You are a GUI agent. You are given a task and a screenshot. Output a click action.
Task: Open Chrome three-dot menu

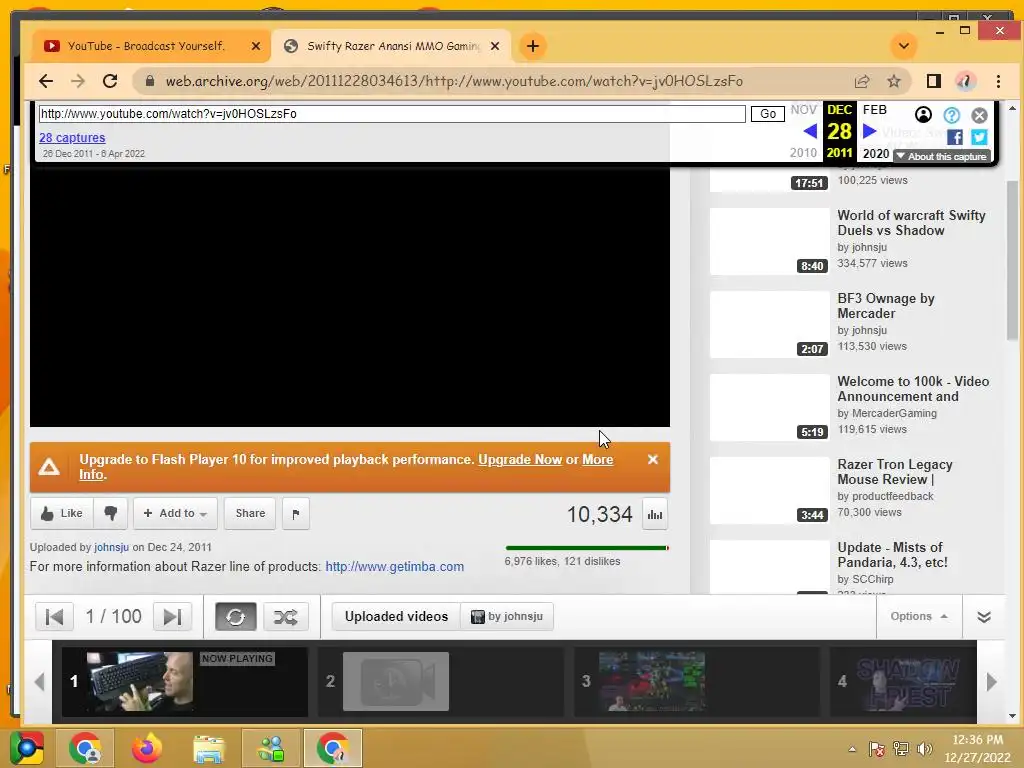(x=998, y=81)
